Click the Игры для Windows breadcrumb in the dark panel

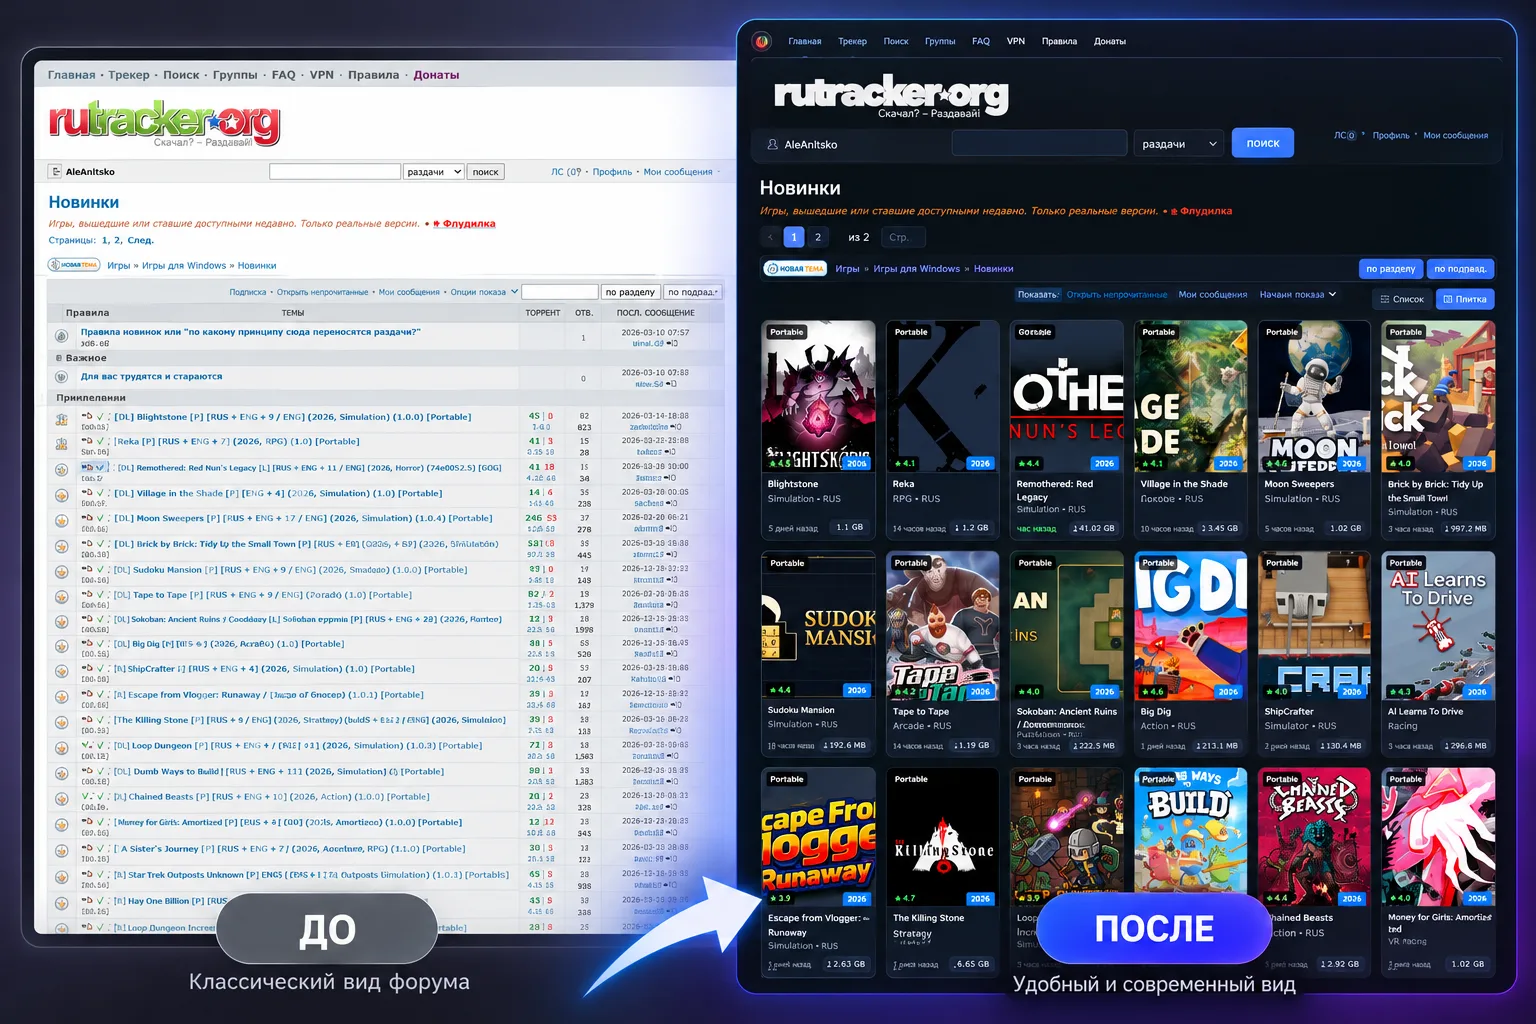[x=916, y=269]
